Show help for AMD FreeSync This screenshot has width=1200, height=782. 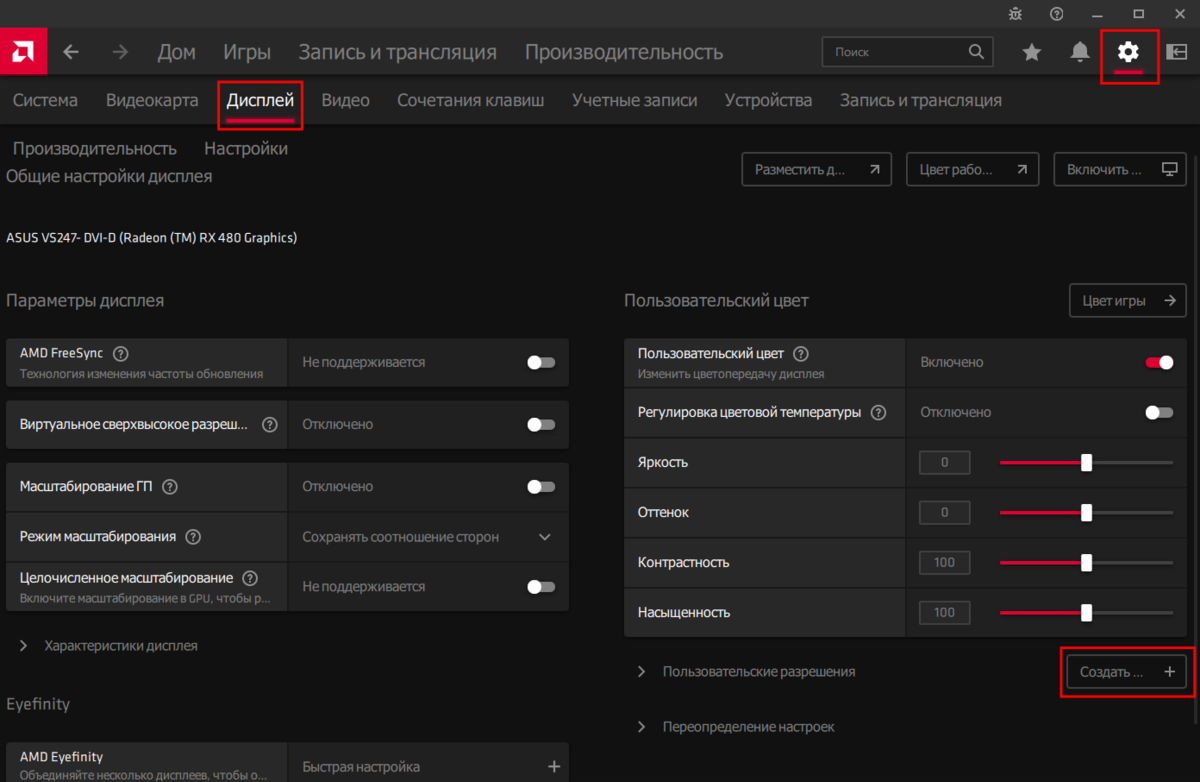(x=121, y=353)
